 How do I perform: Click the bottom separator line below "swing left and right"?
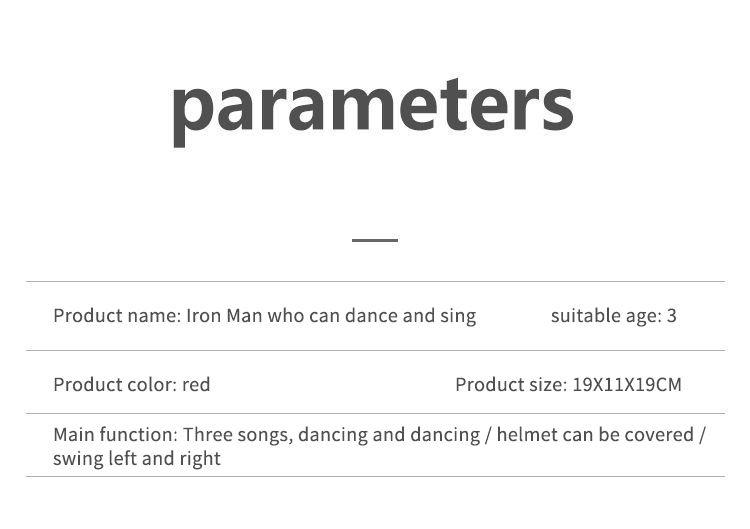click(375, 477)
